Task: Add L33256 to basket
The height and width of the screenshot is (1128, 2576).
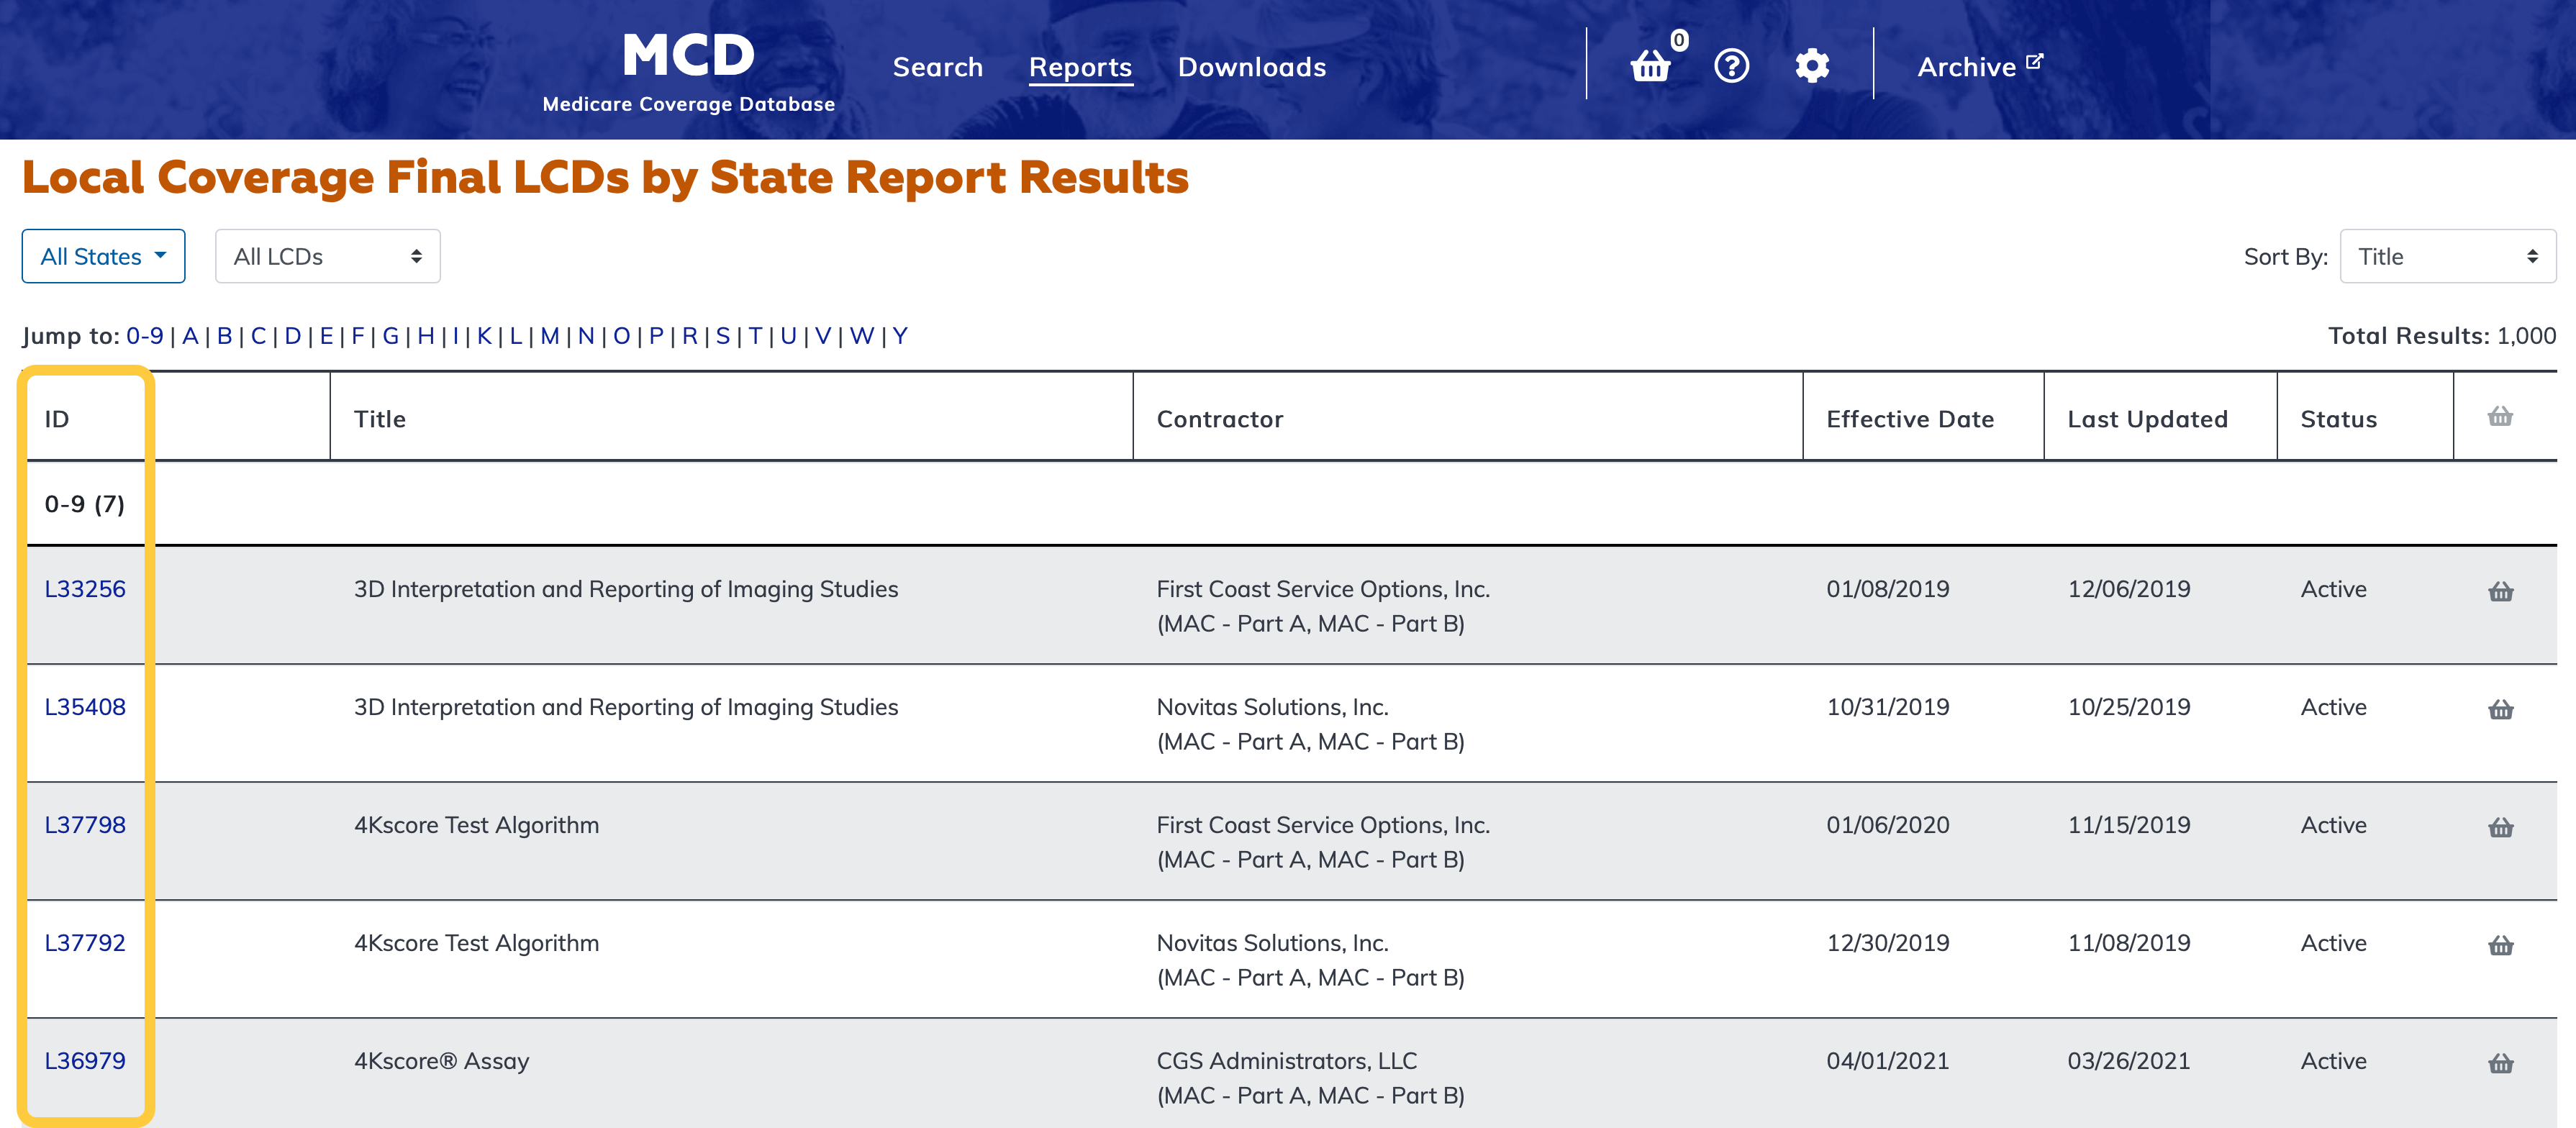Action: [2500, 591]
